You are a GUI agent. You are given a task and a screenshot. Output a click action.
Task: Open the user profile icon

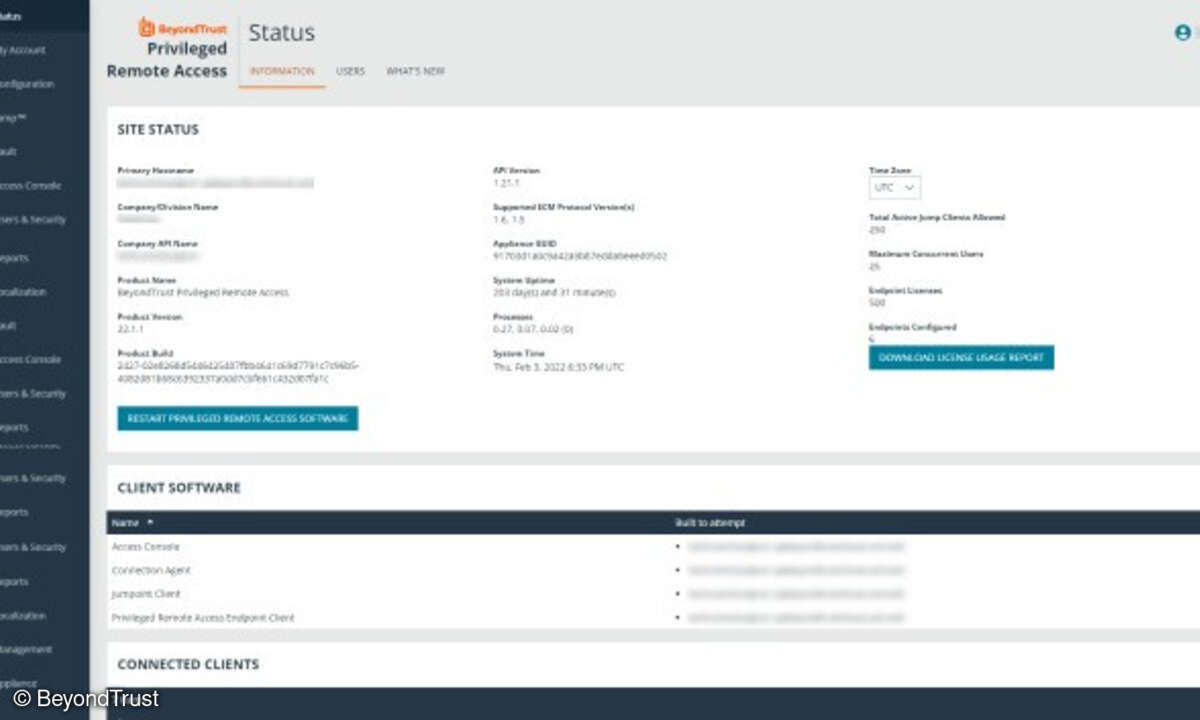(x=1182, y=32)
